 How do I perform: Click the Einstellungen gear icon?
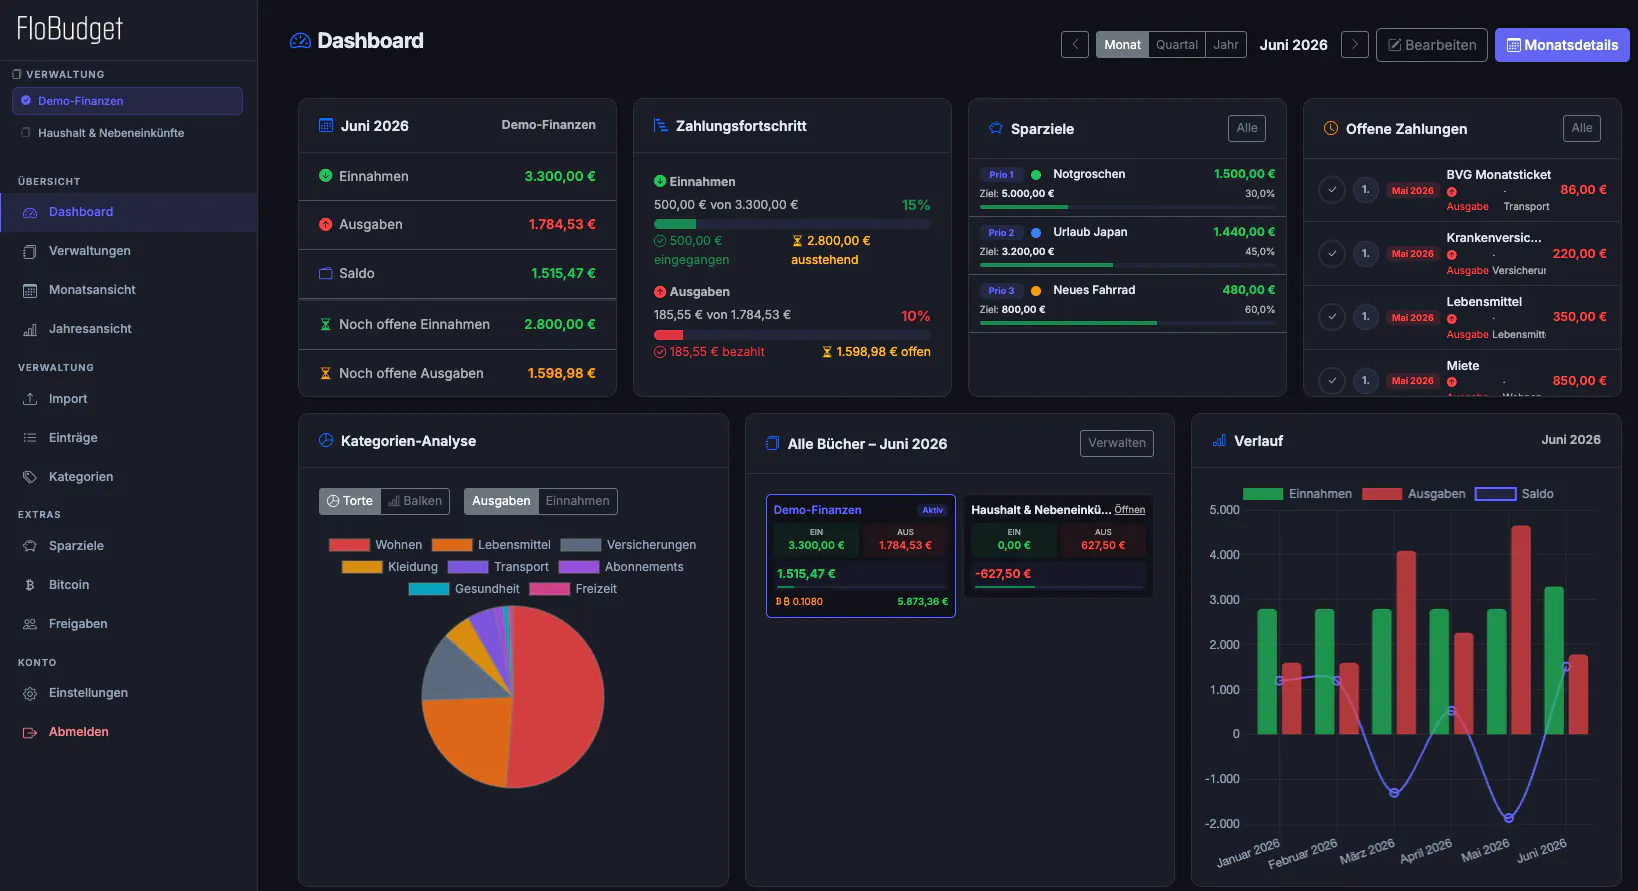pyautogui.click(x=30, y=693)
